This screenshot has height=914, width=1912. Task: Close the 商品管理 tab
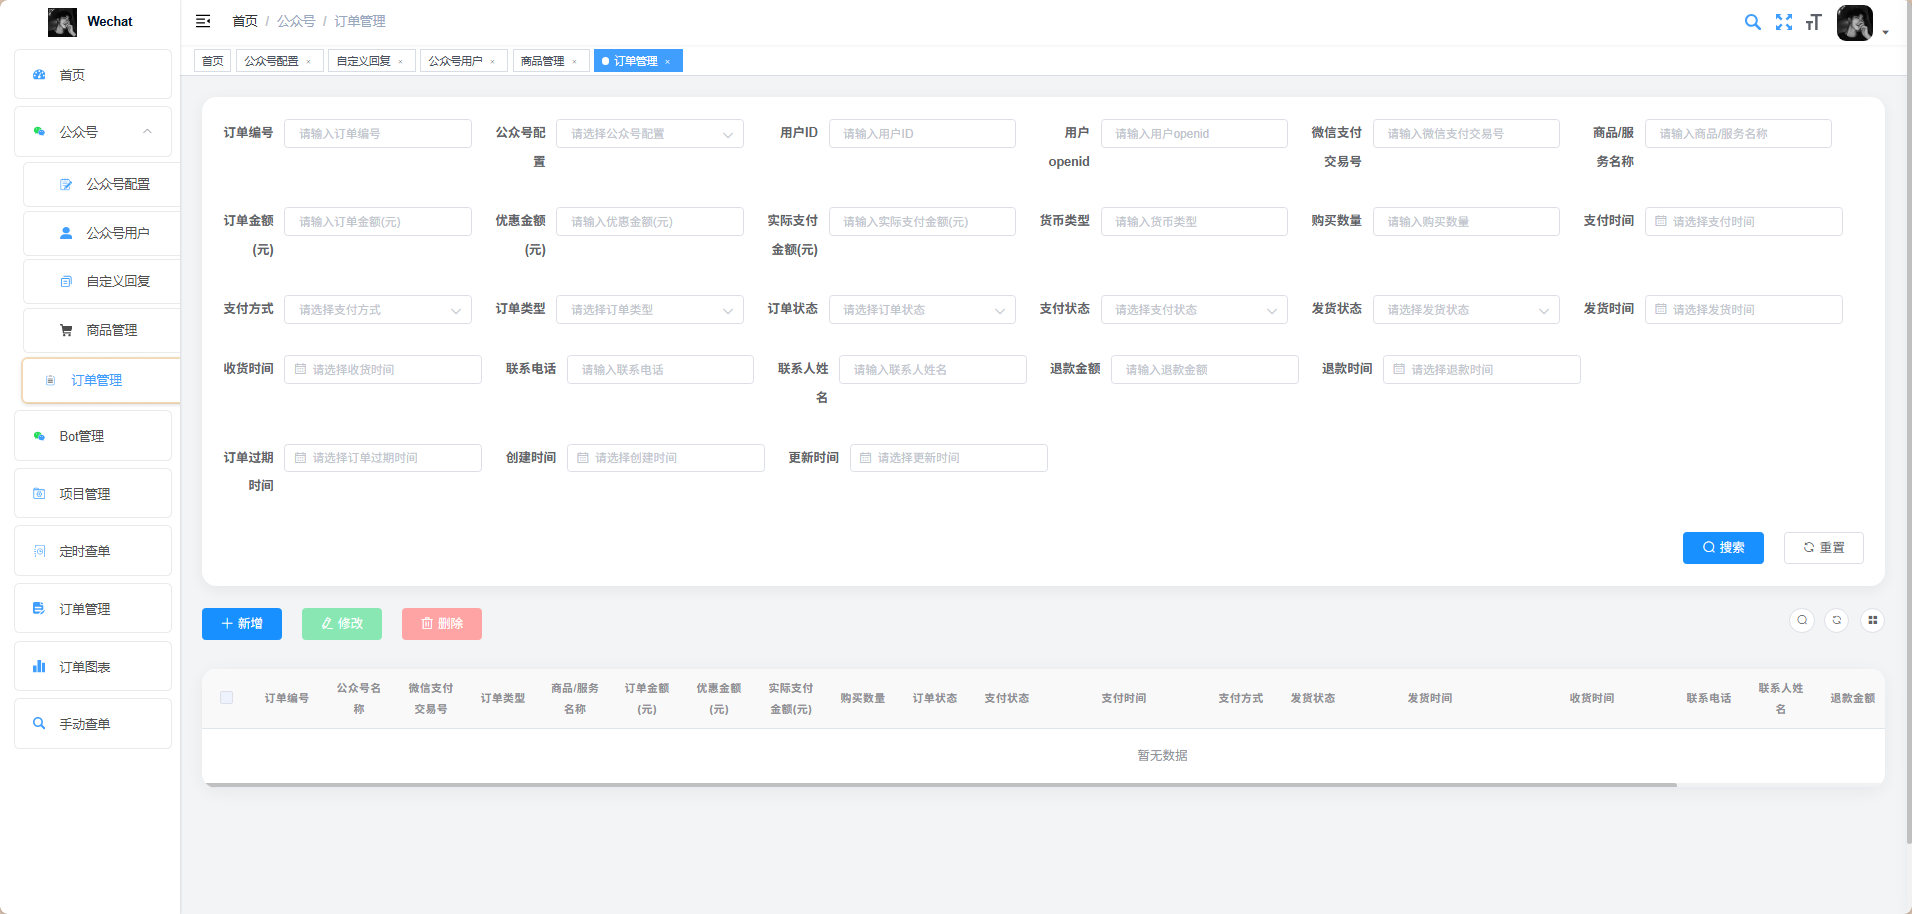click(x=575, y=62)
